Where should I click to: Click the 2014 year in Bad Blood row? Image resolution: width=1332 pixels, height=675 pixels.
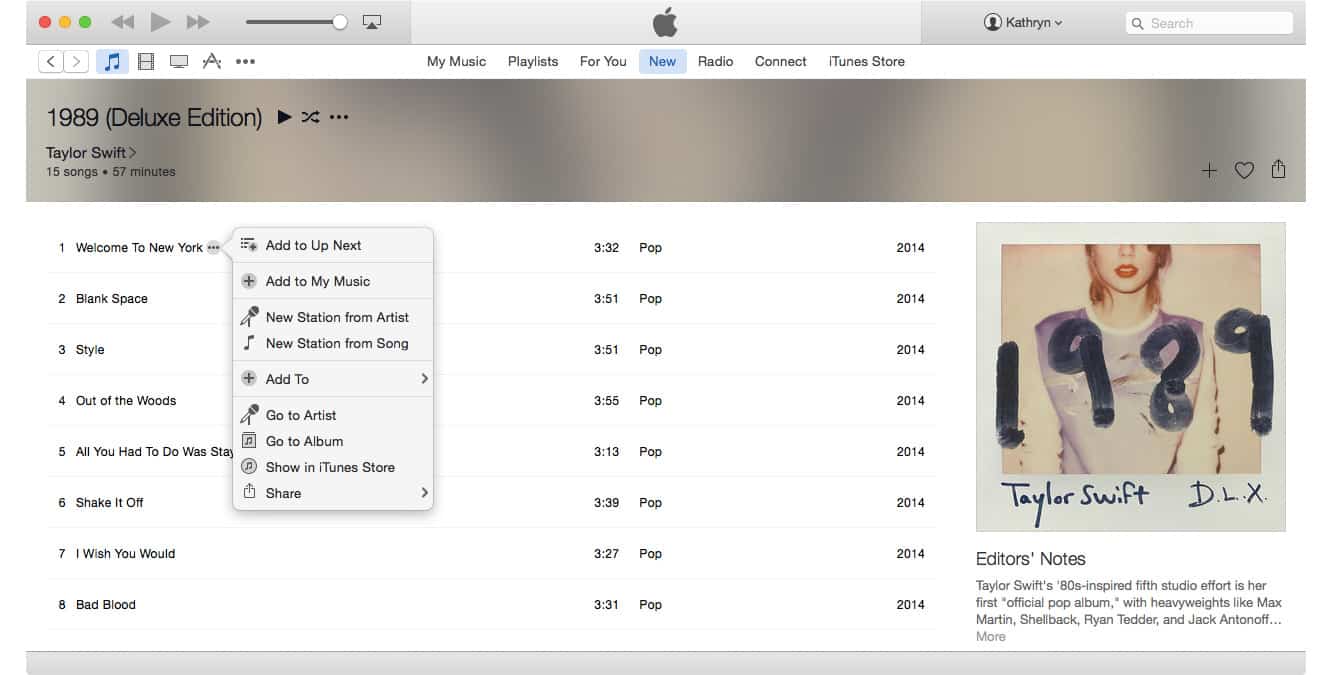tap(910, 605)
